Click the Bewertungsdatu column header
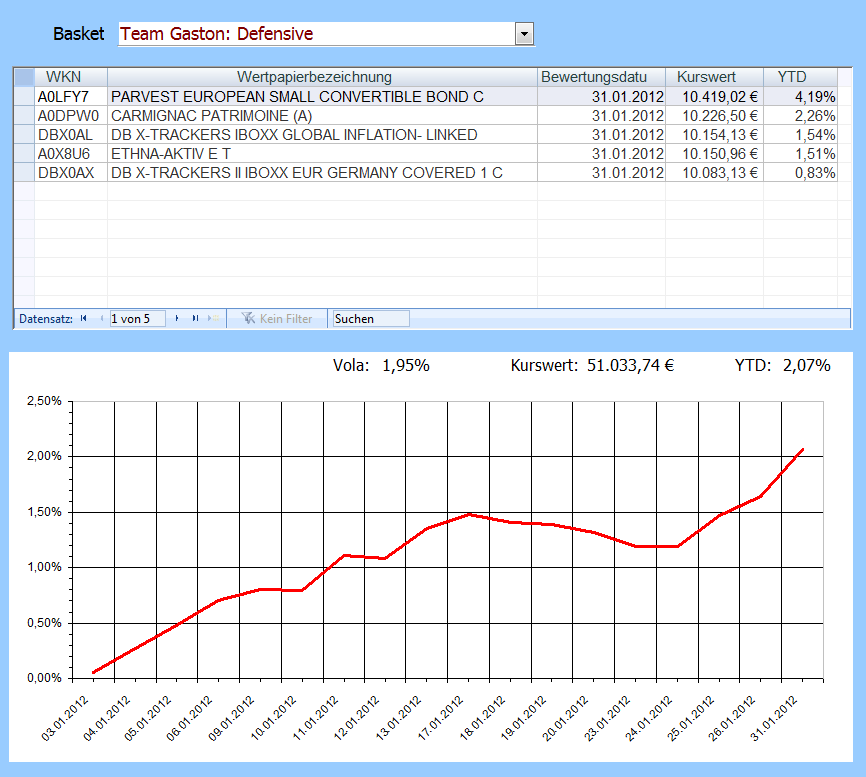 601,77
